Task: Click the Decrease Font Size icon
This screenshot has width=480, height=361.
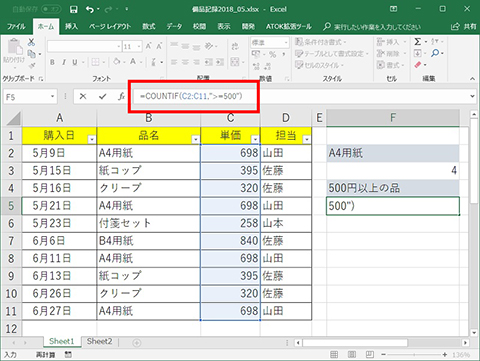Action: (159, 46)
